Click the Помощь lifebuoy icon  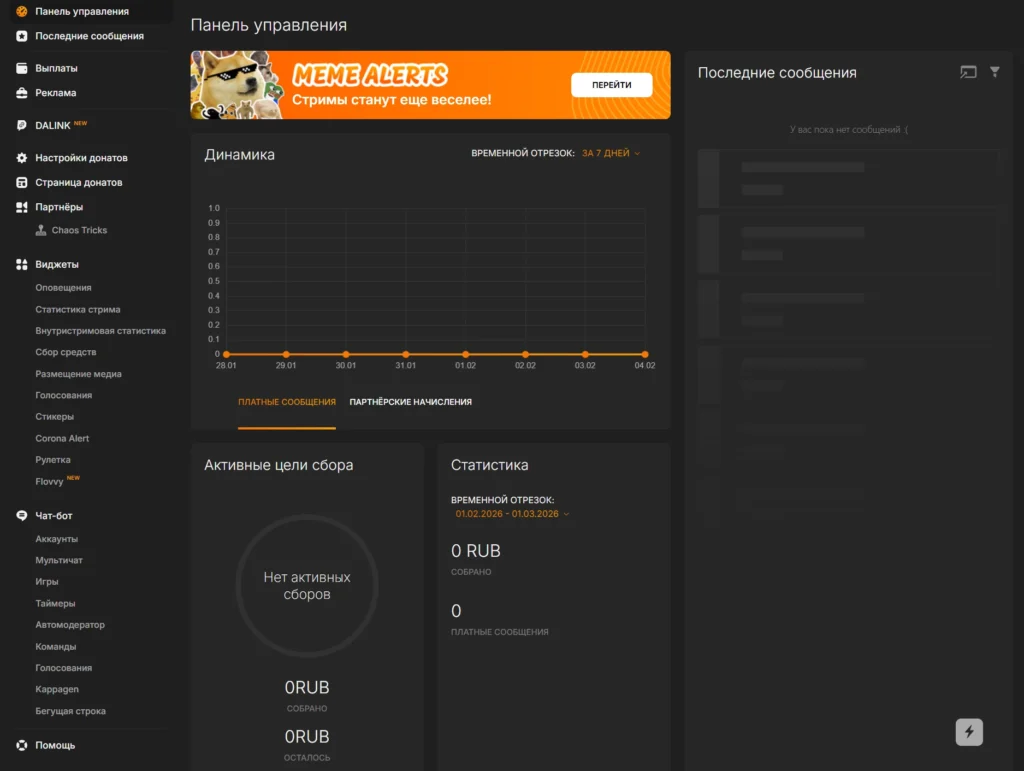click(x=22, y=745)
